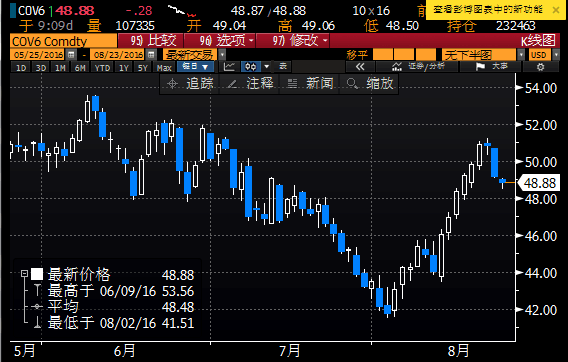568x362 pixels.
Task: Open the USD currency dropdown arrow
Action: (x=556, y=55)
